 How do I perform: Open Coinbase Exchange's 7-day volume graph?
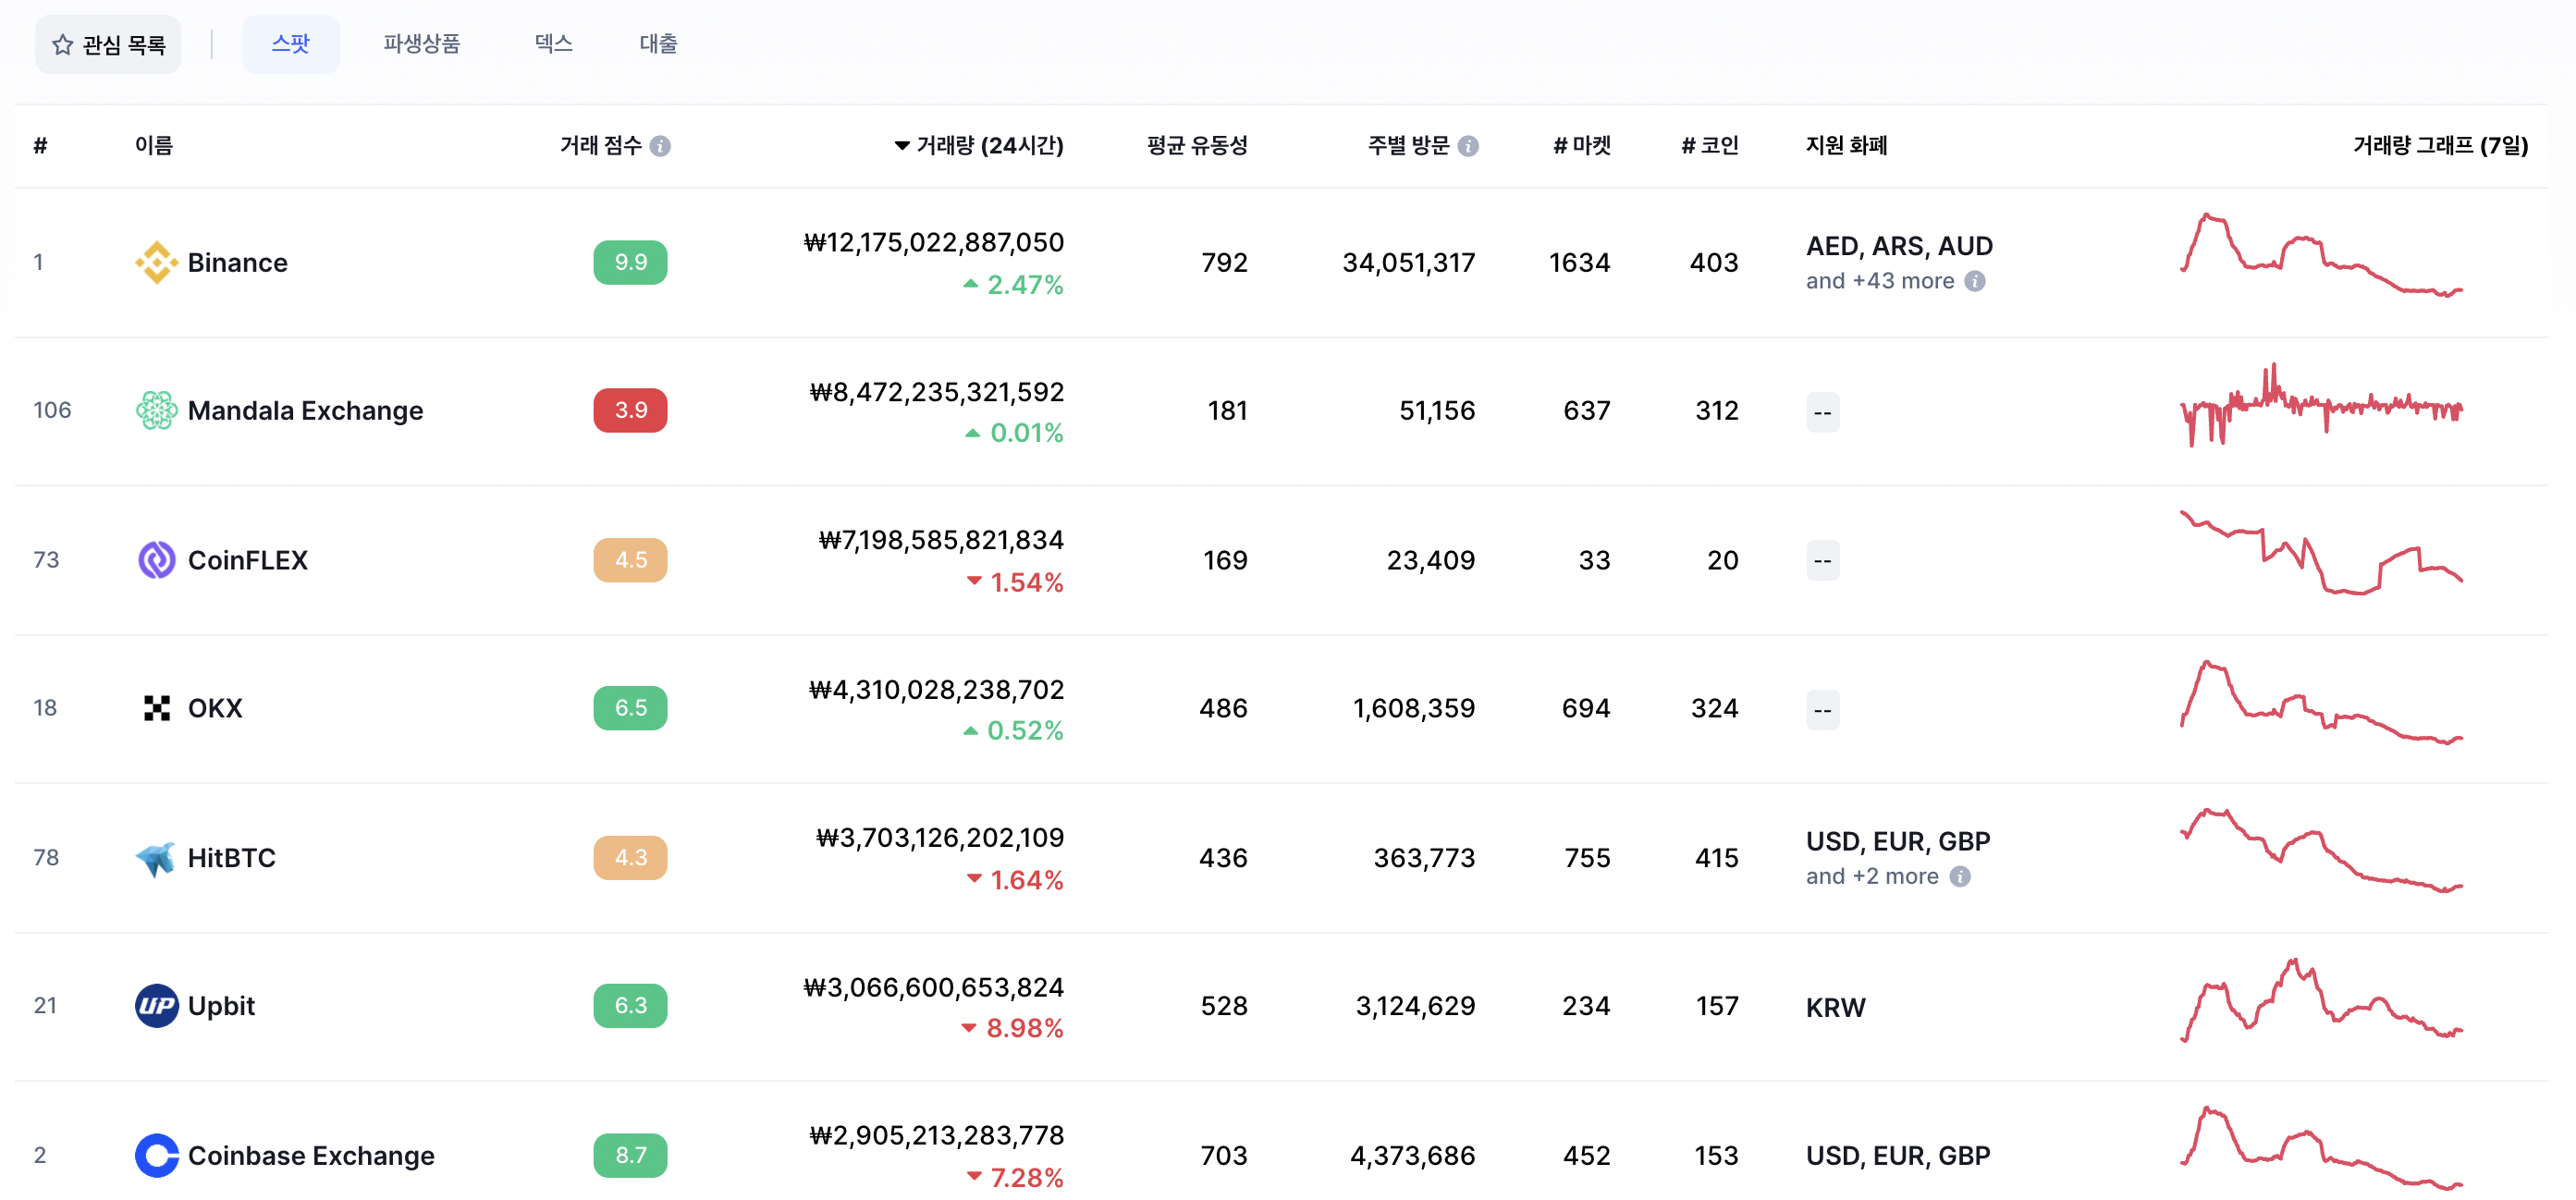click(x=2321, y=1149)
